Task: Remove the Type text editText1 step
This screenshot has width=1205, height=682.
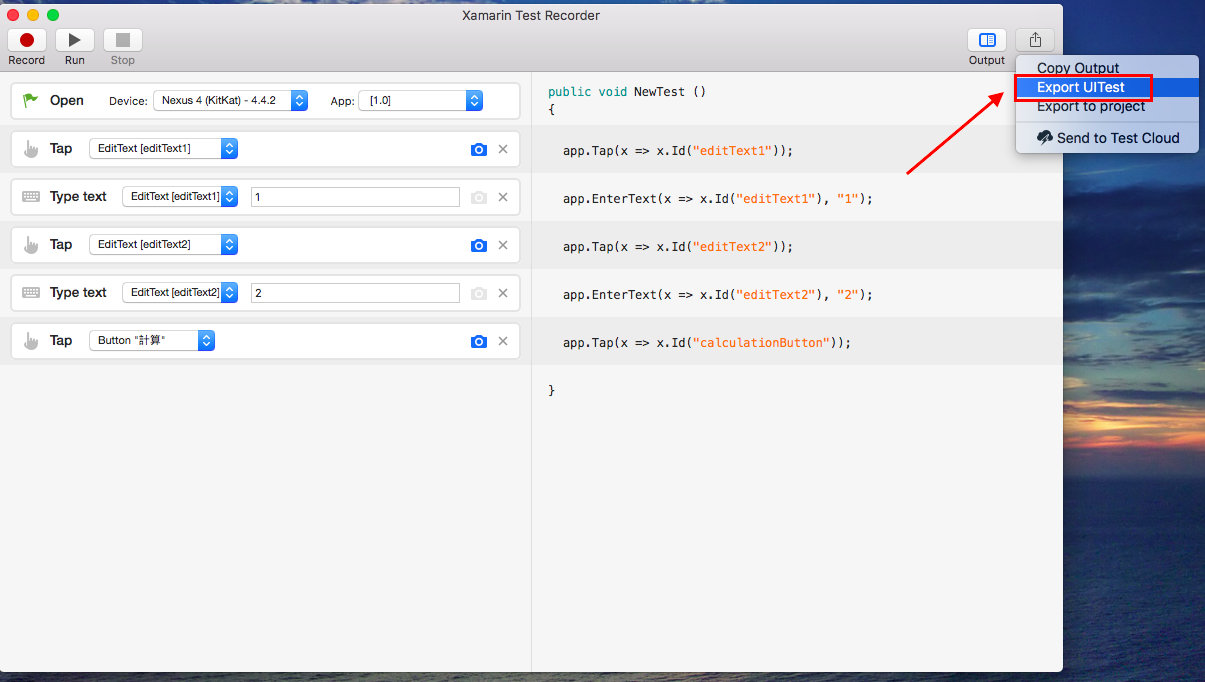Action: click(503, 197)
